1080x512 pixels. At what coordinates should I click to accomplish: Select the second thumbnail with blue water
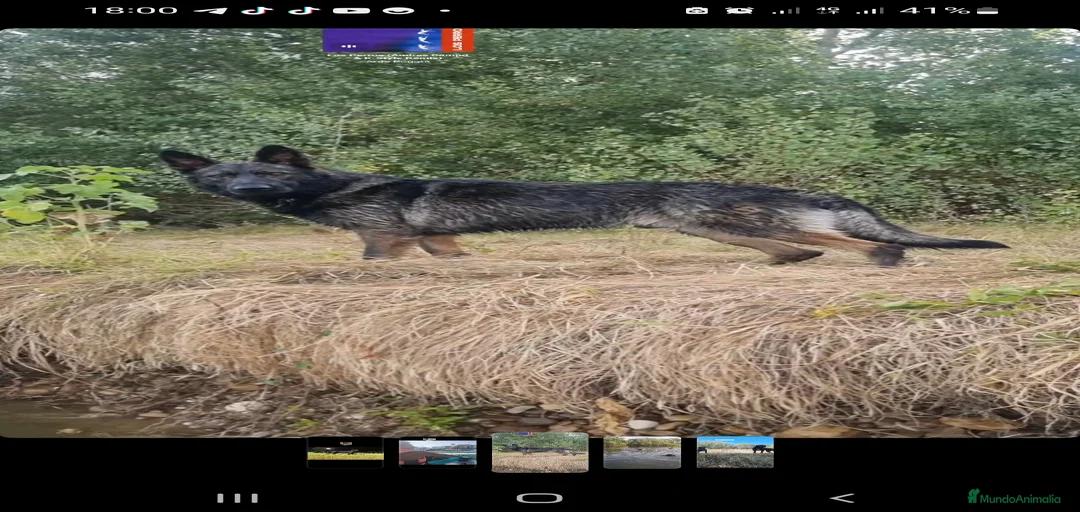[438, 453]
